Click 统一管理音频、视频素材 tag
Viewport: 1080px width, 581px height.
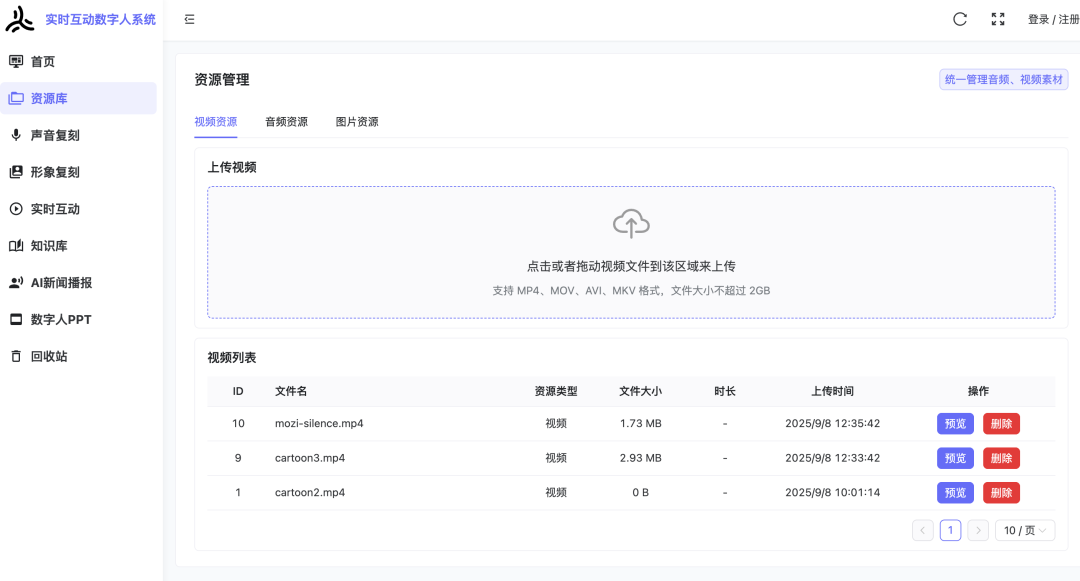click(x=1004, y=79)
